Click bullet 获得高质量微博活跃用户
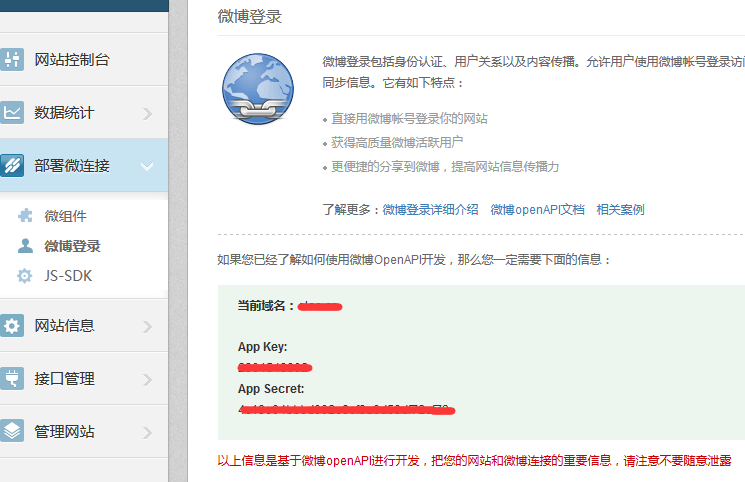This screenshot has height=482, width=745. (x=397, y=143)
